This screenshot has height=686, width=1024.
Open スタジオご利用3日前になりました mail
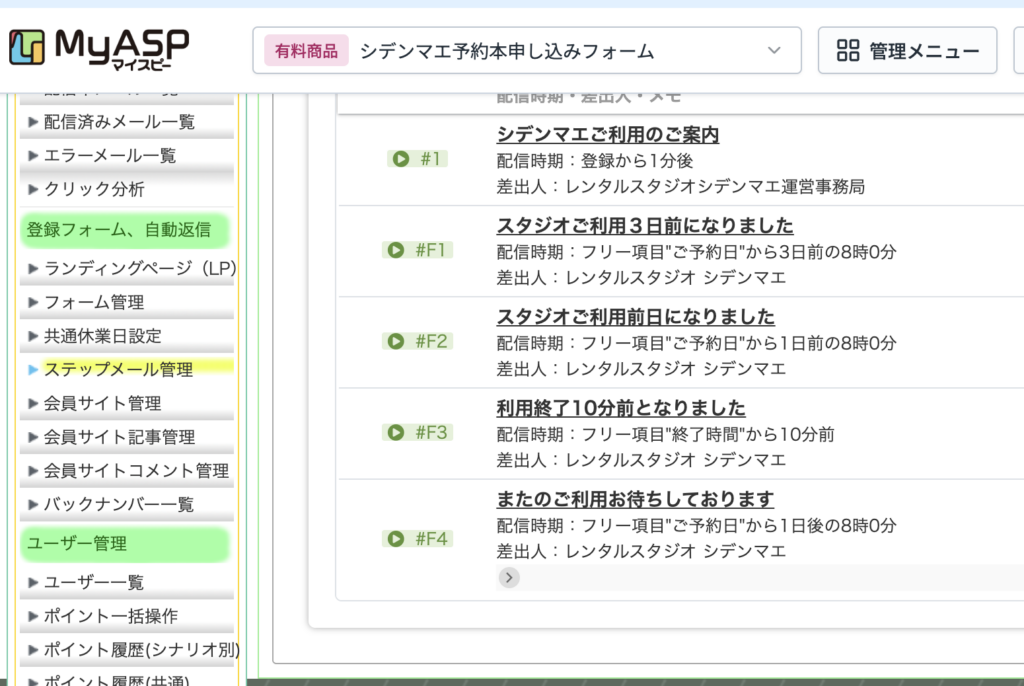tap(645, 225)
